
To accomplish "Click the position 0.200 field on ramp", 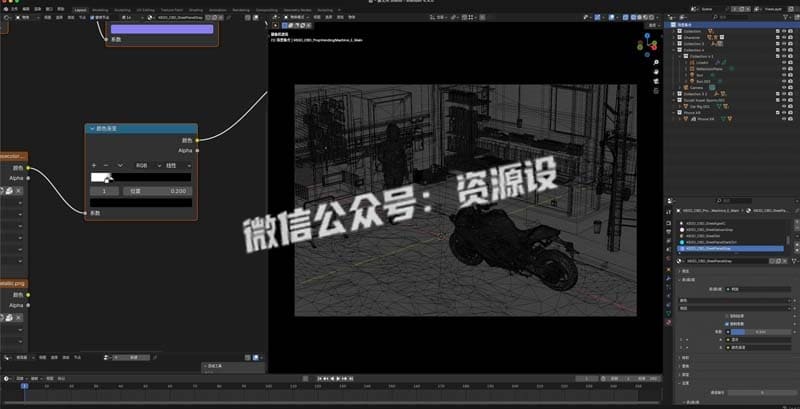I will click(158, 191).
